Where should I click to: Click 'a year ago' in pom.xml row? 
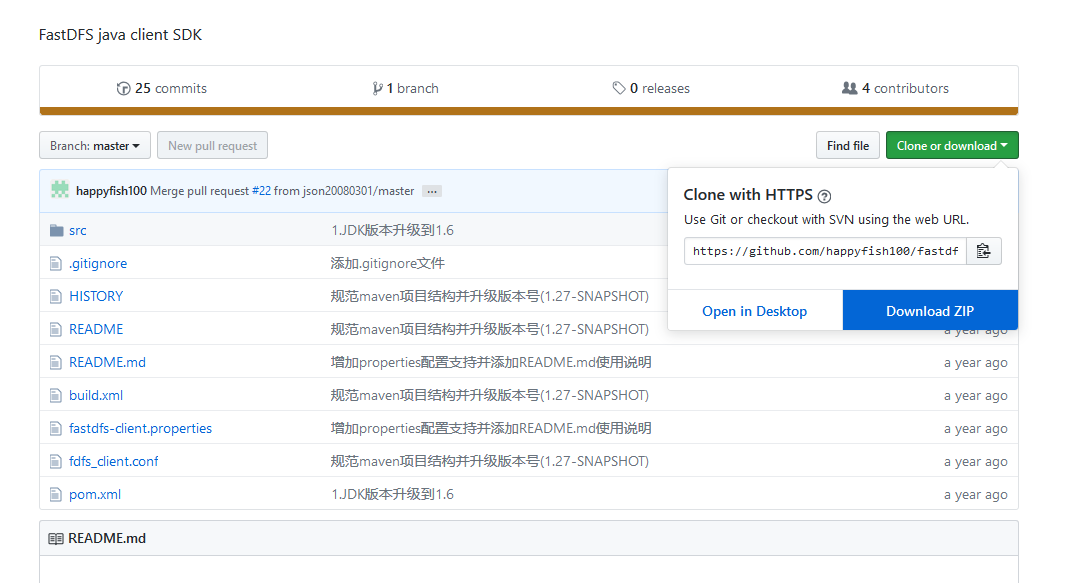[x=975, y=495]
